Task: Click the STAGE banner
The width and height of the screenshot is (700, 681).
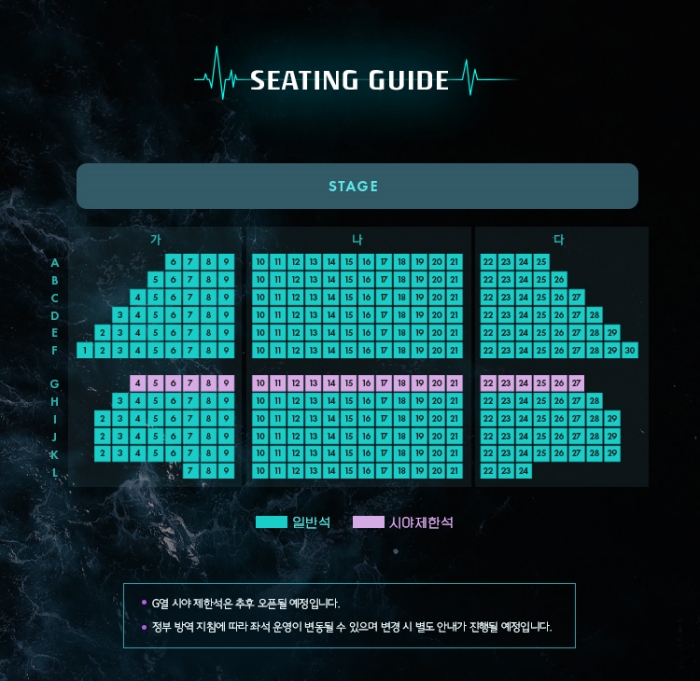Action: [x=357, y=186]
